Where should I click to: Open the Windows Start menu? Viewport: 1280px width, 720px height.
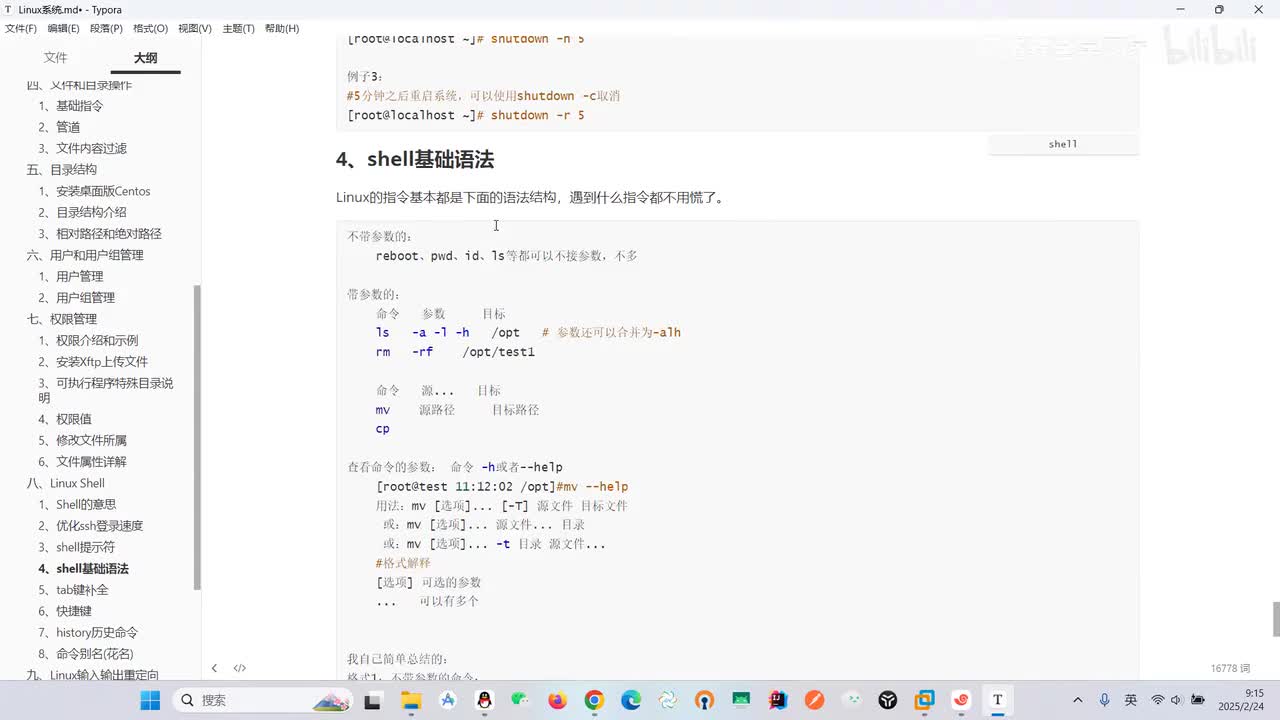point(150,700)
